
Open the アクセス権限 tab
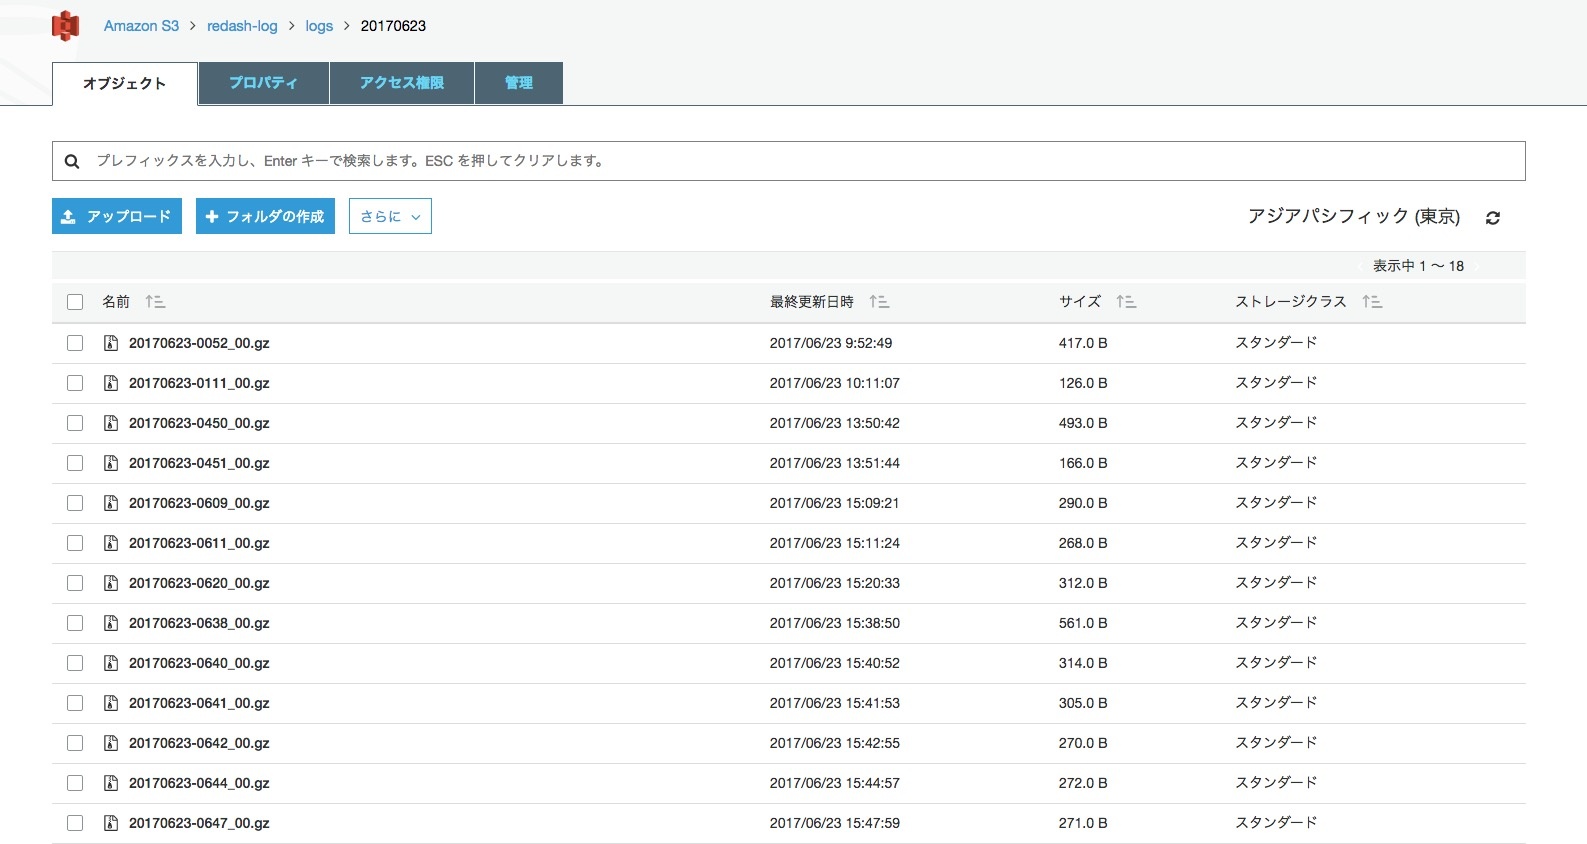click(x=402, y=83)
